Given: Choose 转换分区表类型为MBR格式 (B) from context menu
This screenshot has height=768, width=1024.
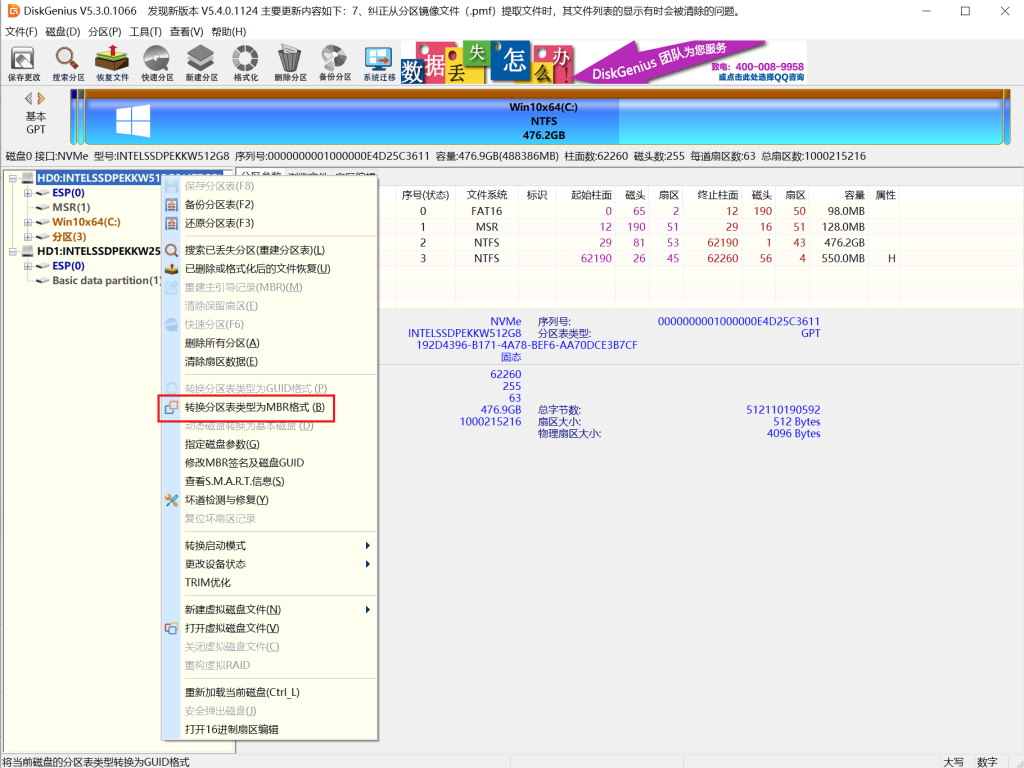Looking at the screenshot, I should [254, 407].
